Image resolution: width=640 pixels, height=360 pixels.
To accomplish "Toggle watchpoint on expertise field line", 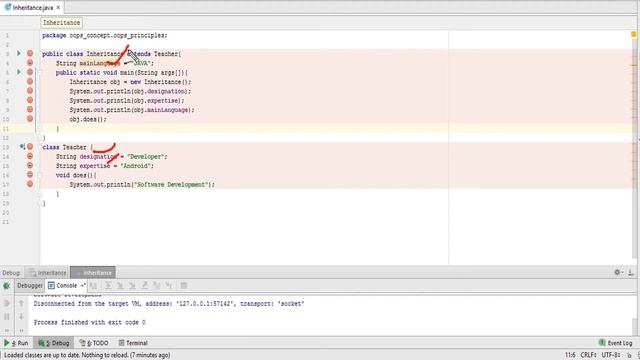I will [x=30, y=165].
